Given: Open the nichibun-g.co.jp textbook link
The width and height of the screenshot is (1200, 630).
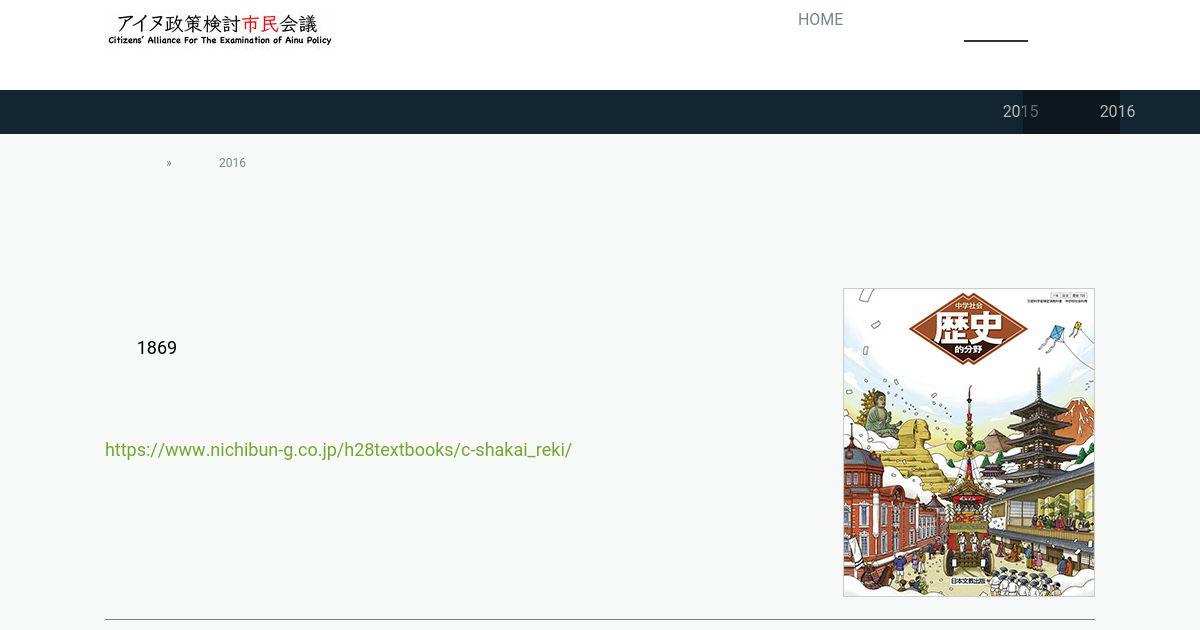Looking at the screenshot, I should pyautogui.click(x=338, y=449).
